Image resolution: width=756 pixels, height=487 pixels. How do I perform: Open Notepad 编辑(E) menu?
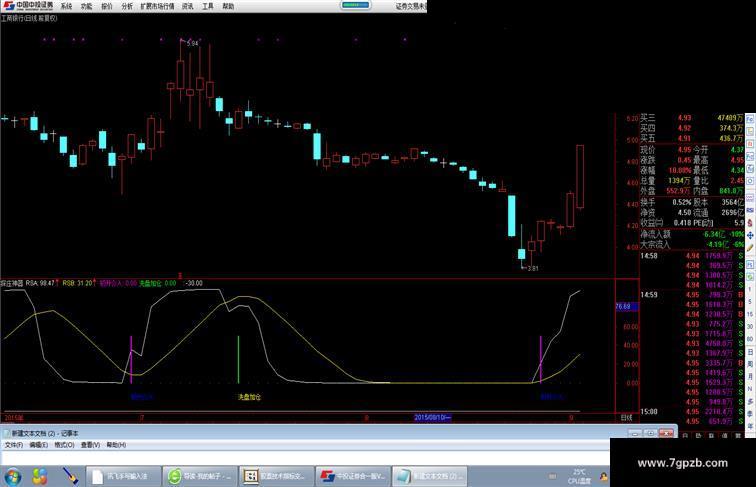[x=39, y=445]
